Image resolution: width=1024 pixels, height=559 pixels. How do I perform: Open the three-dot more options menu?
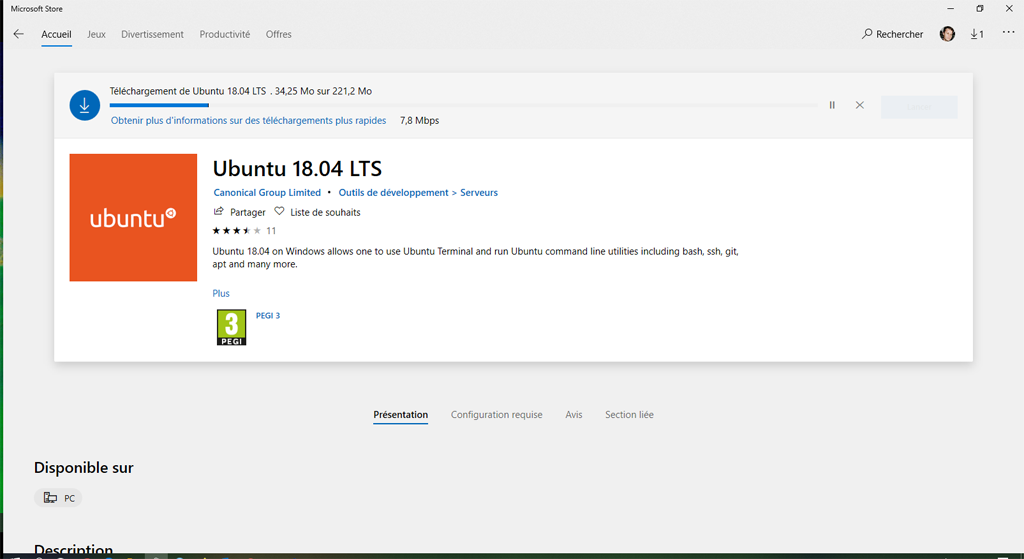(x=1008, y=33)
